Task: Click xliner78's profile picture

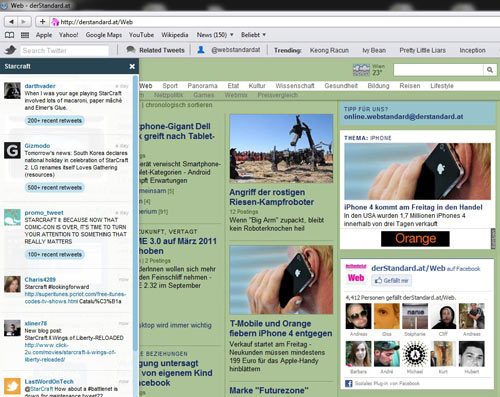Action: coord(12,328)
